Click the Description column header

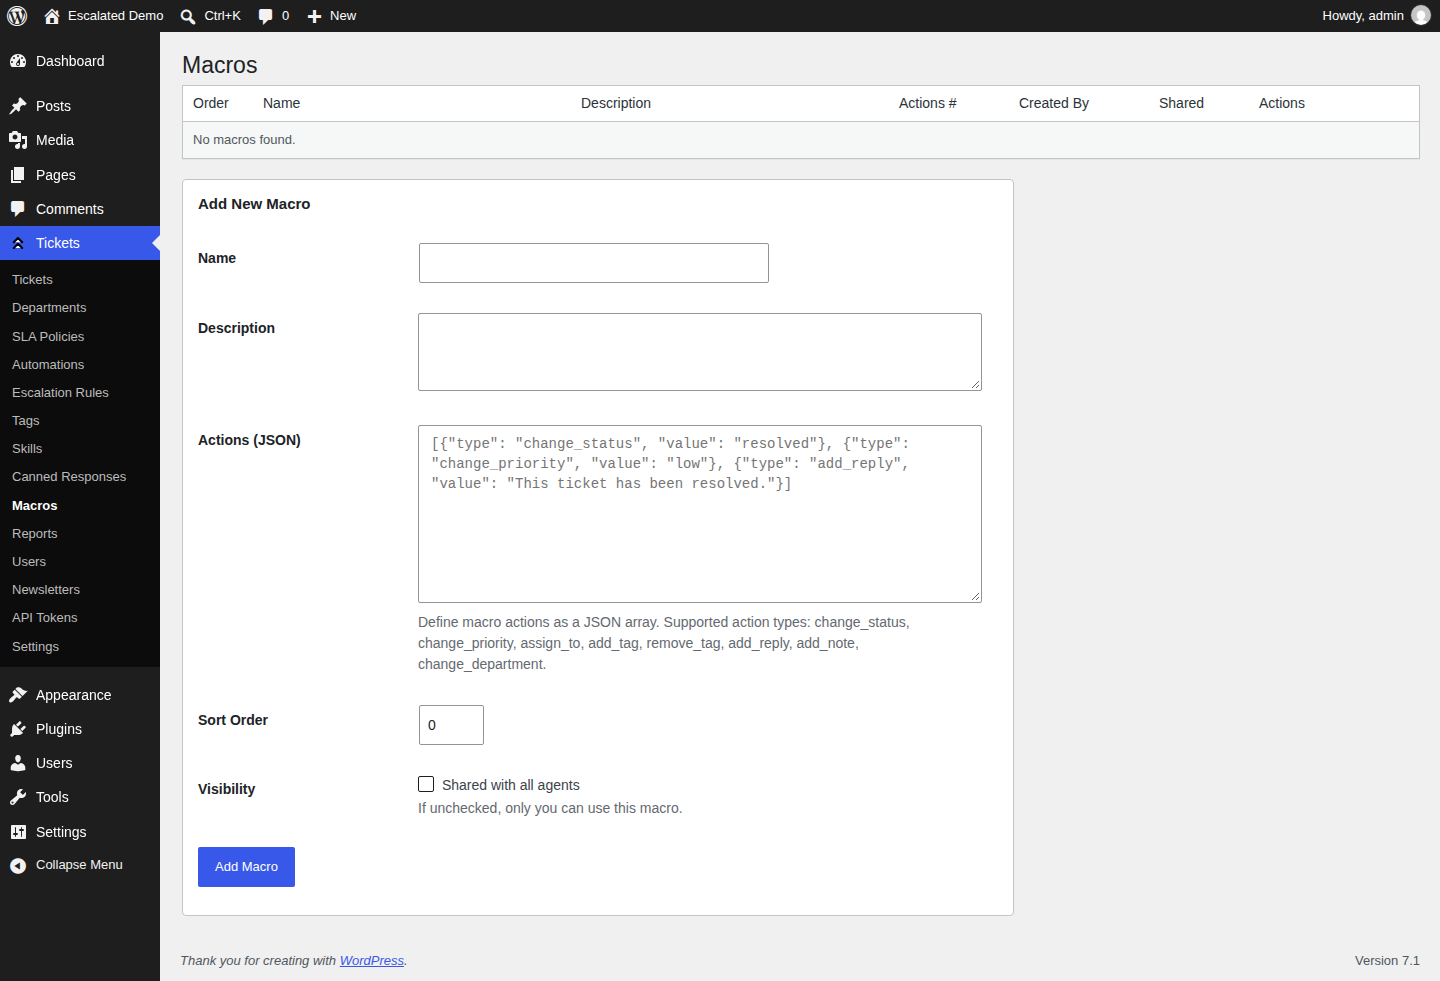tap(616, 103)
